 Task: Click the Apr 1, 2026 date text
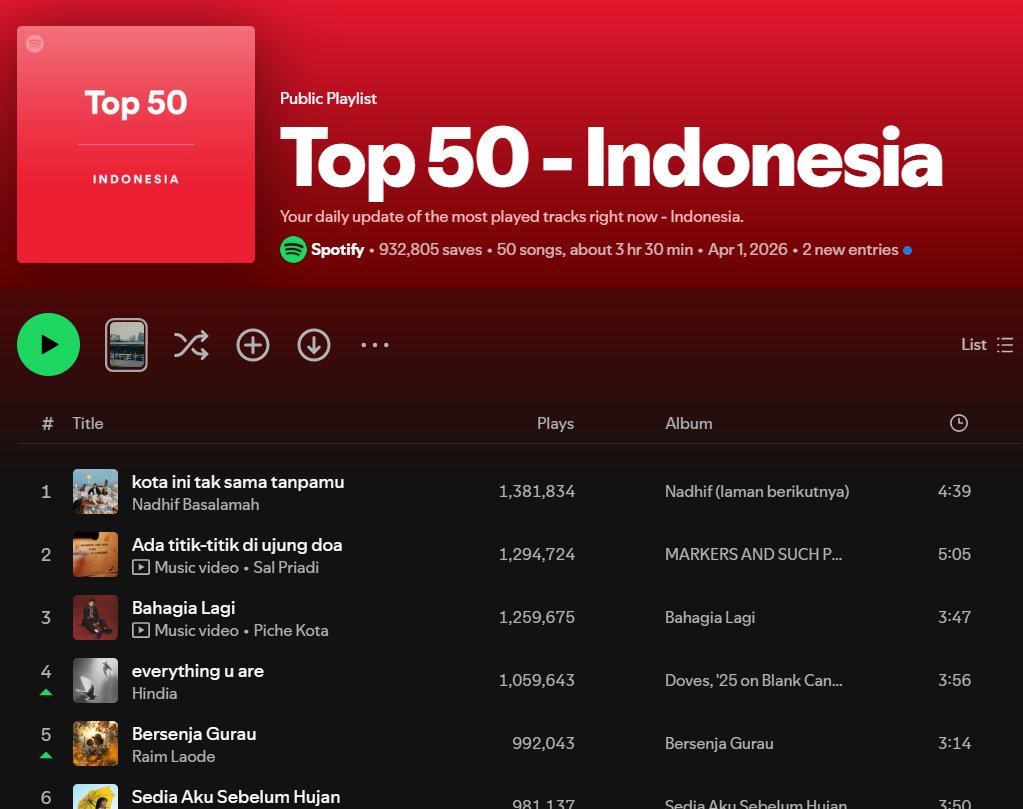pos(748,249)
